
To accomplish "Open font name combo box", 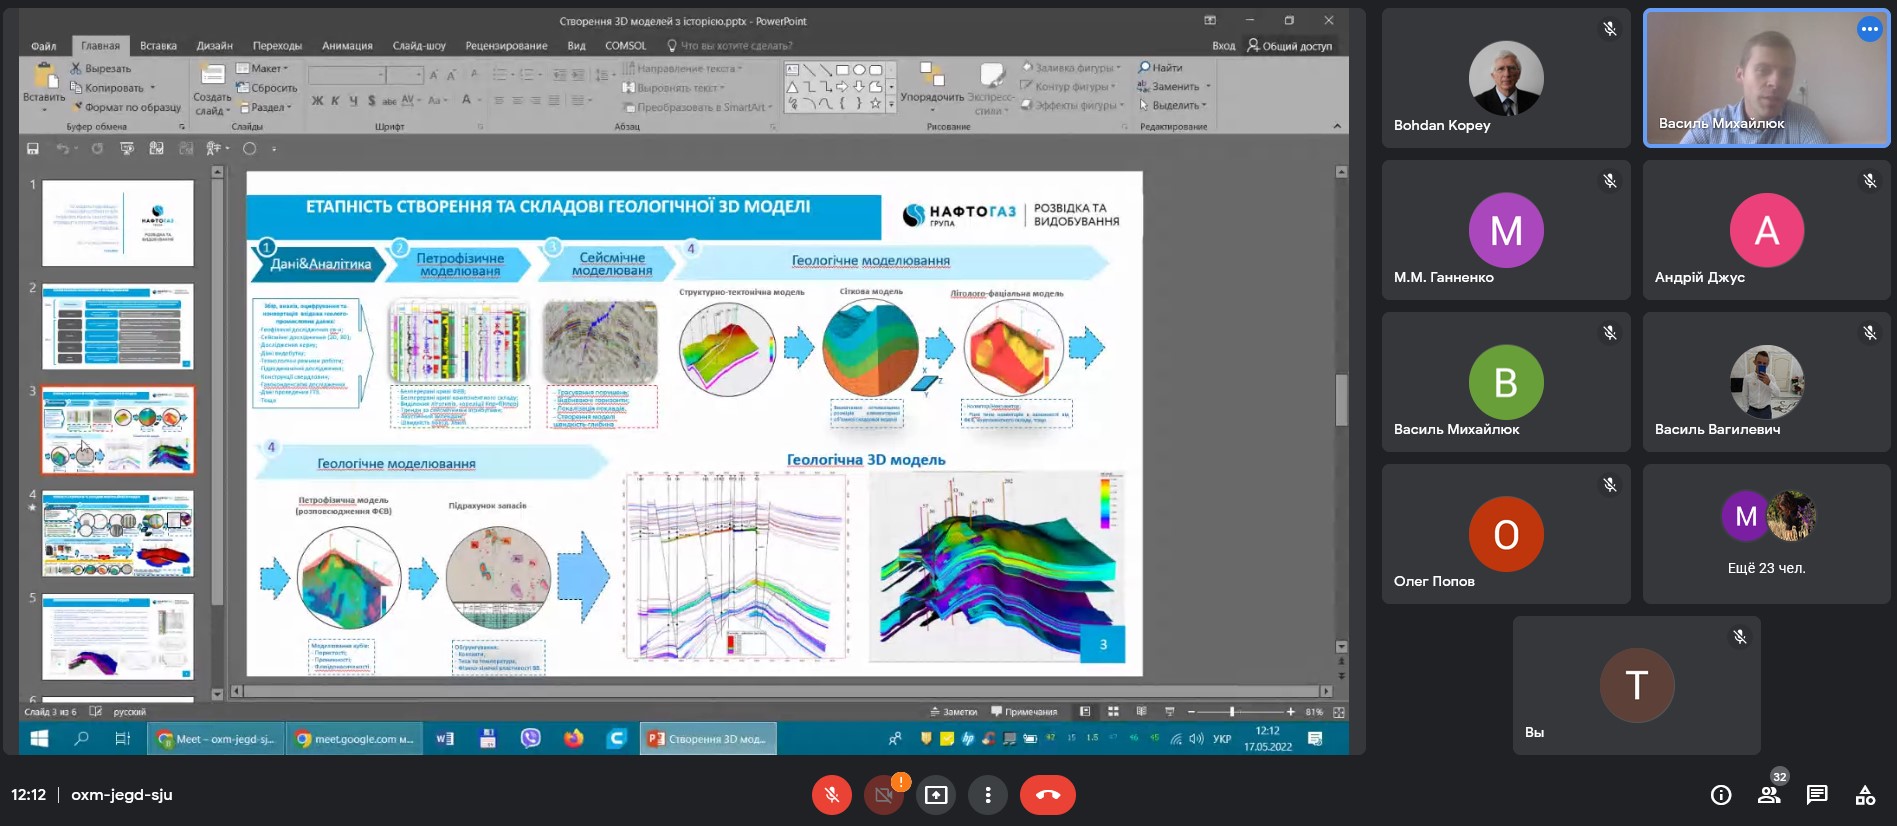I will [347, 75].
